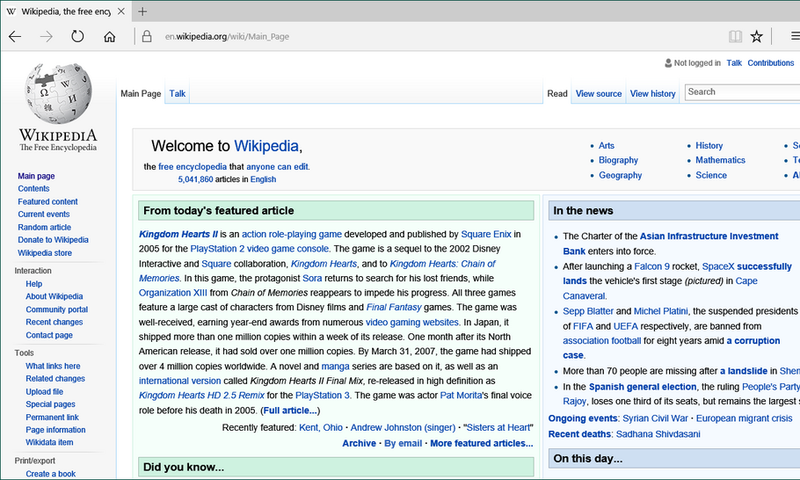Open the featured article Archive link

[359, 443]
